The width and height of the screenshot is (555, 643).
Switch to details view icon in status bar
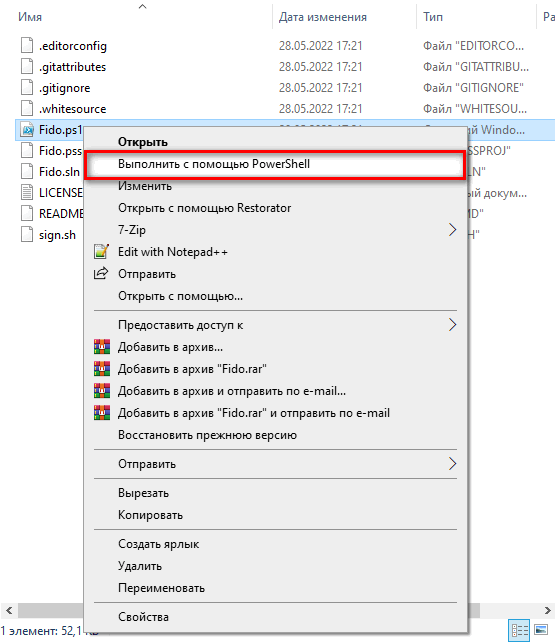pyautogui.click(x=519, y=630)
